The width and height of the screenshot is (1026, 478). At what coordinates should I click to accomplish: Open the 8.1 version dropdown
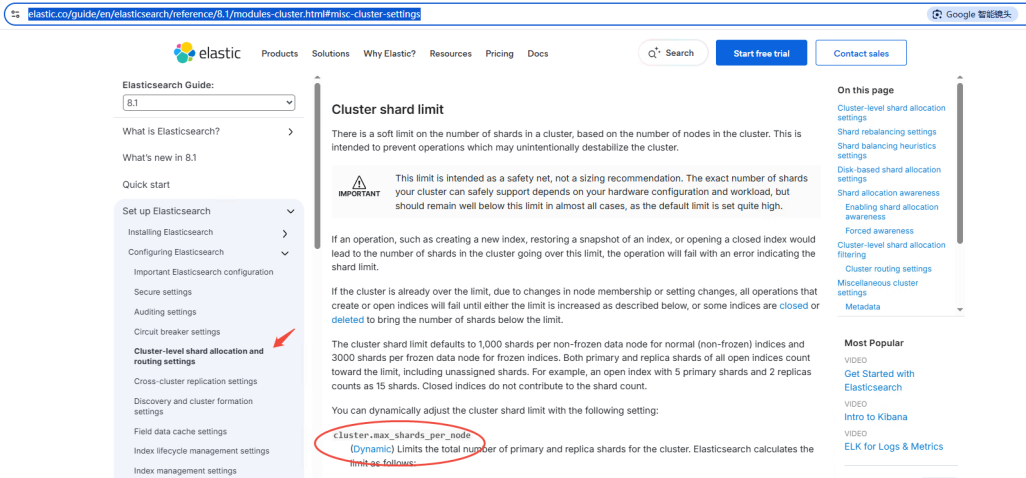(x=209, y=103)
